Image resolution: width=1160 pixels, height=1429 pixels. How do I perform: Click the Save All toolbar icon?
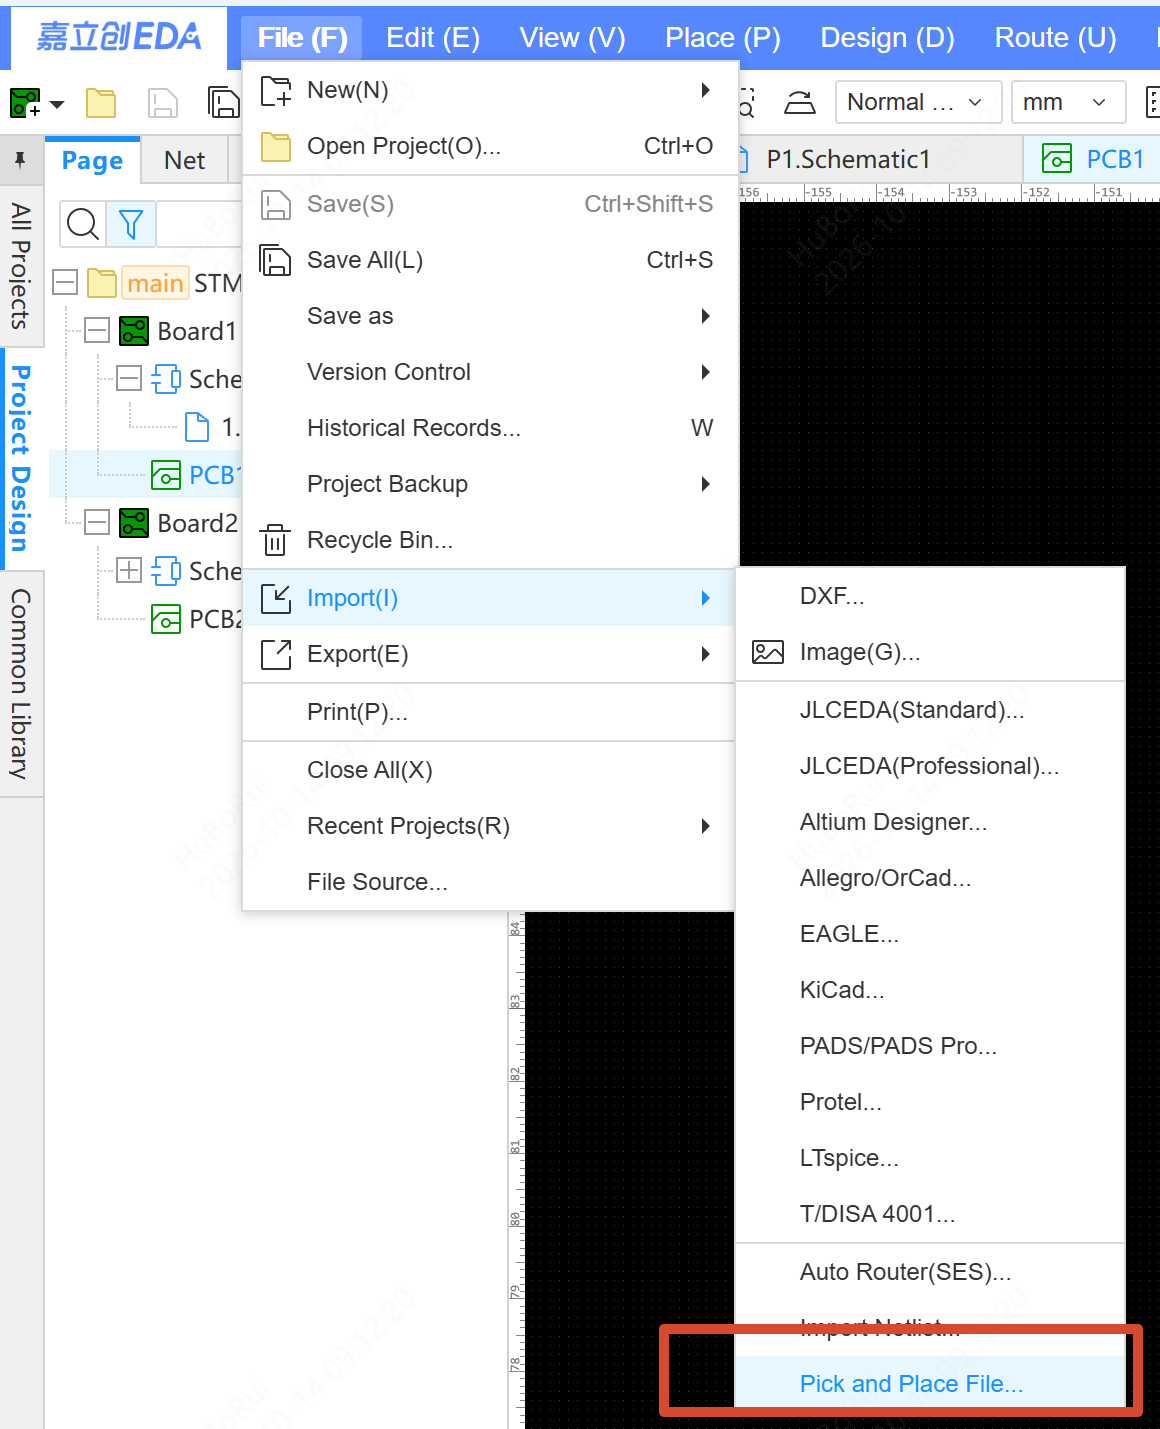(x=223, y=102)
